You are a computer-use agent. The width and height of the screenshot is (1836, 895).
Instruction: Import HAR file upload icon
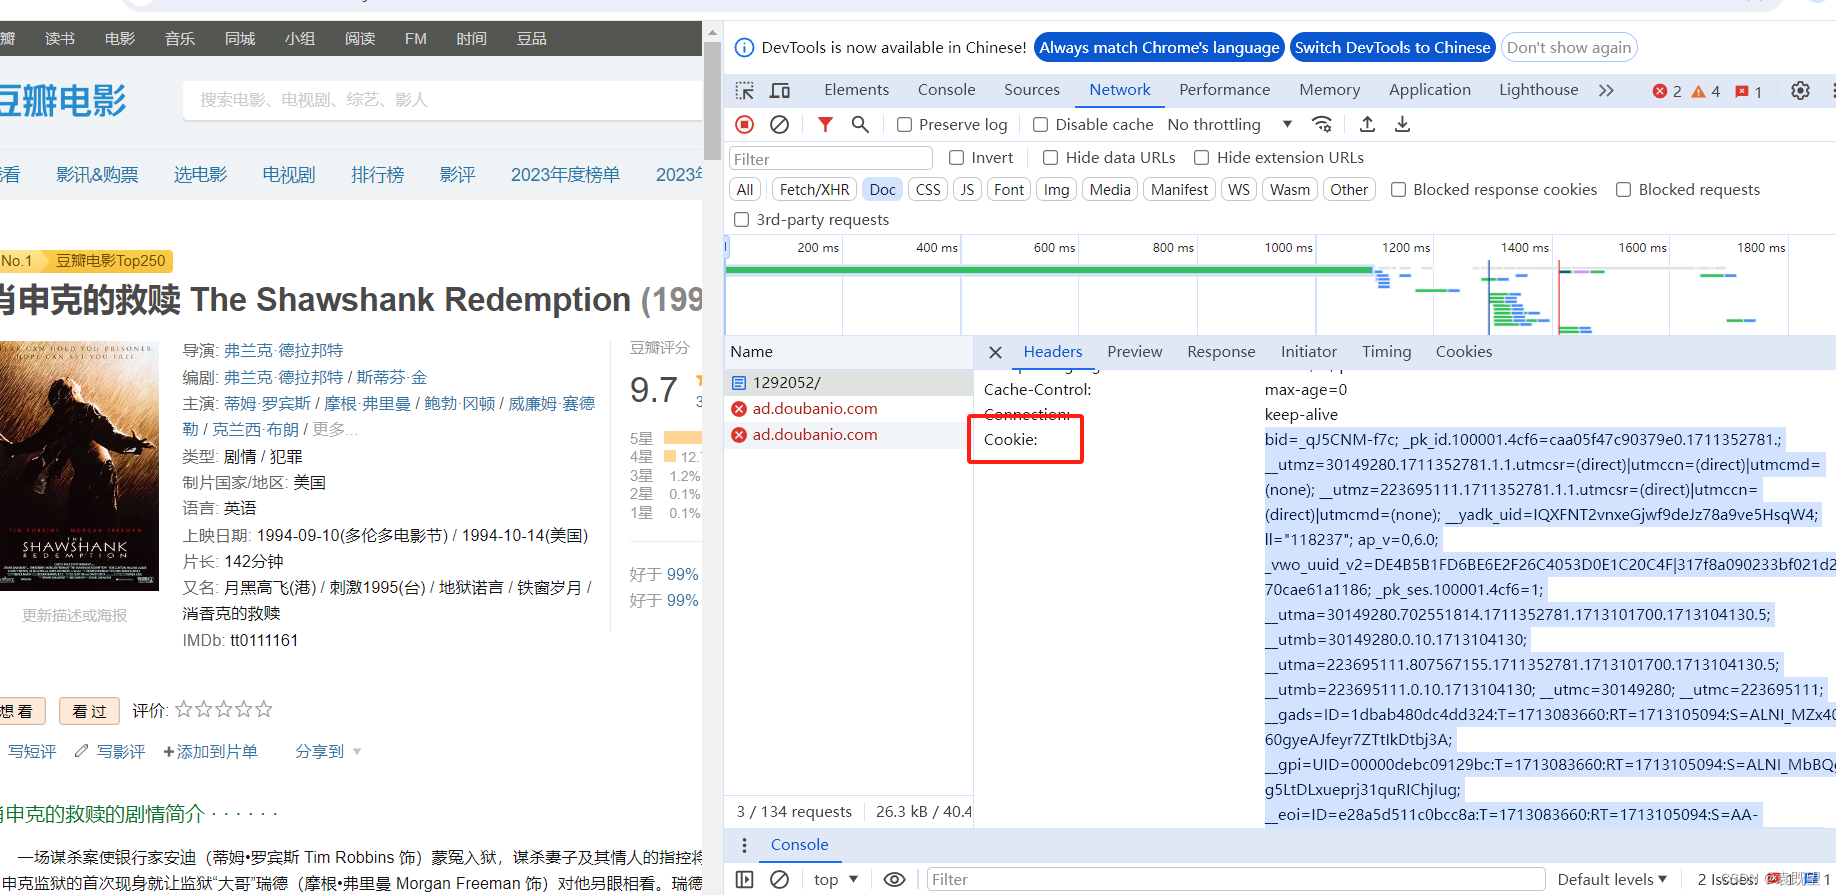1367,124
